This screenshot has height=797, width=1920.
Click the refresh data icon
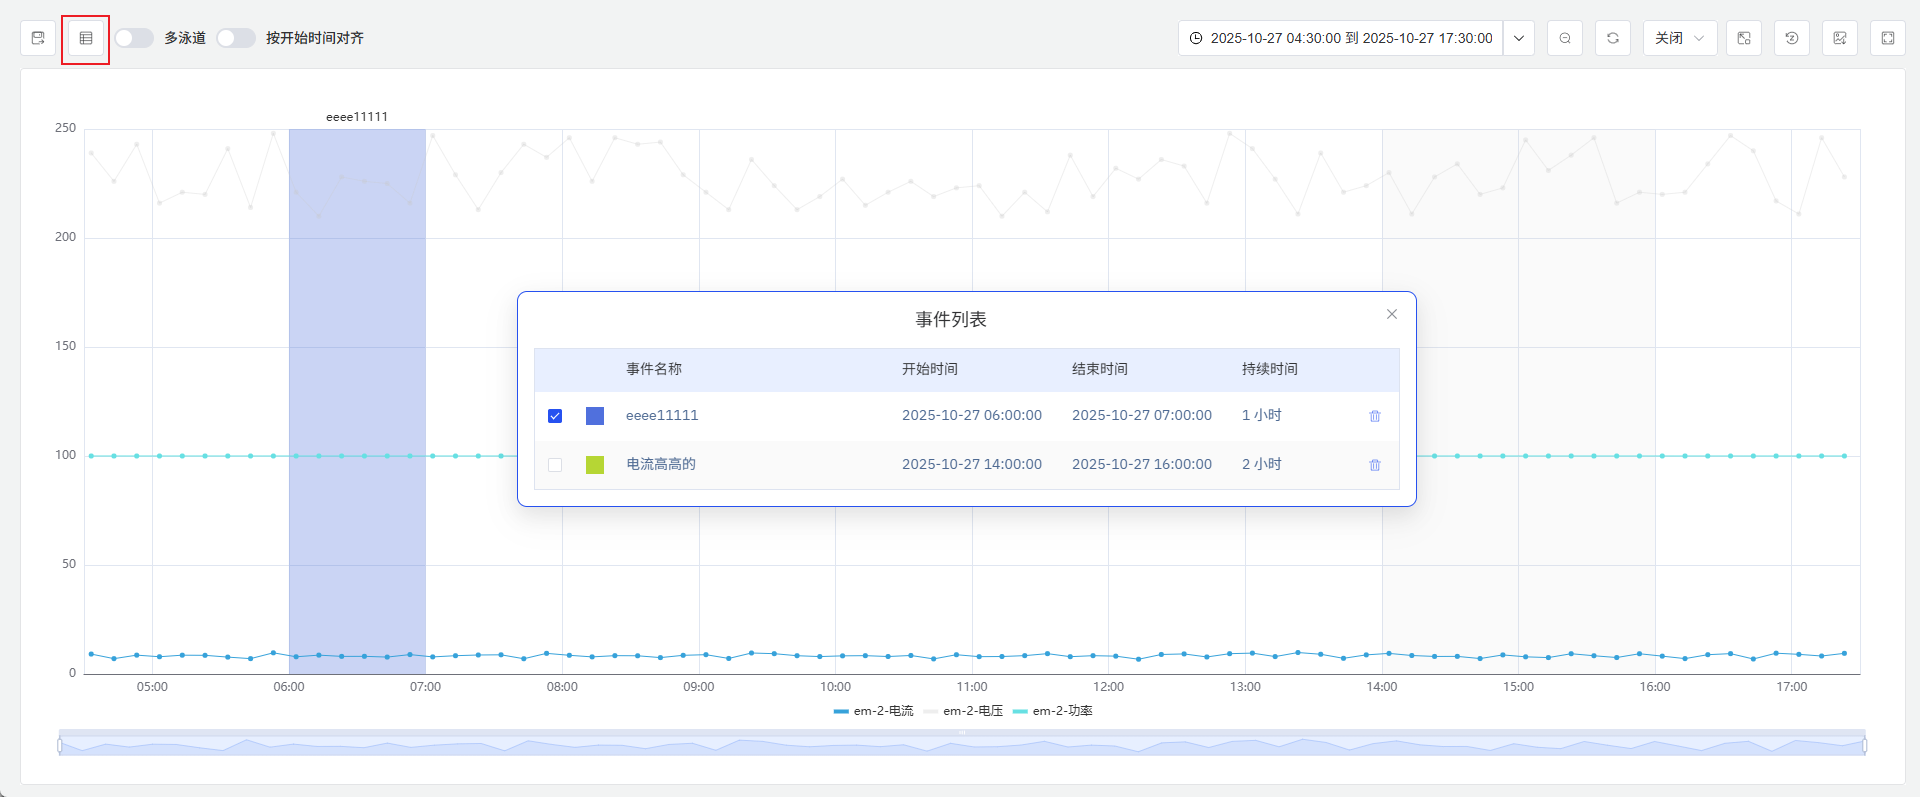click(1613, 38)
